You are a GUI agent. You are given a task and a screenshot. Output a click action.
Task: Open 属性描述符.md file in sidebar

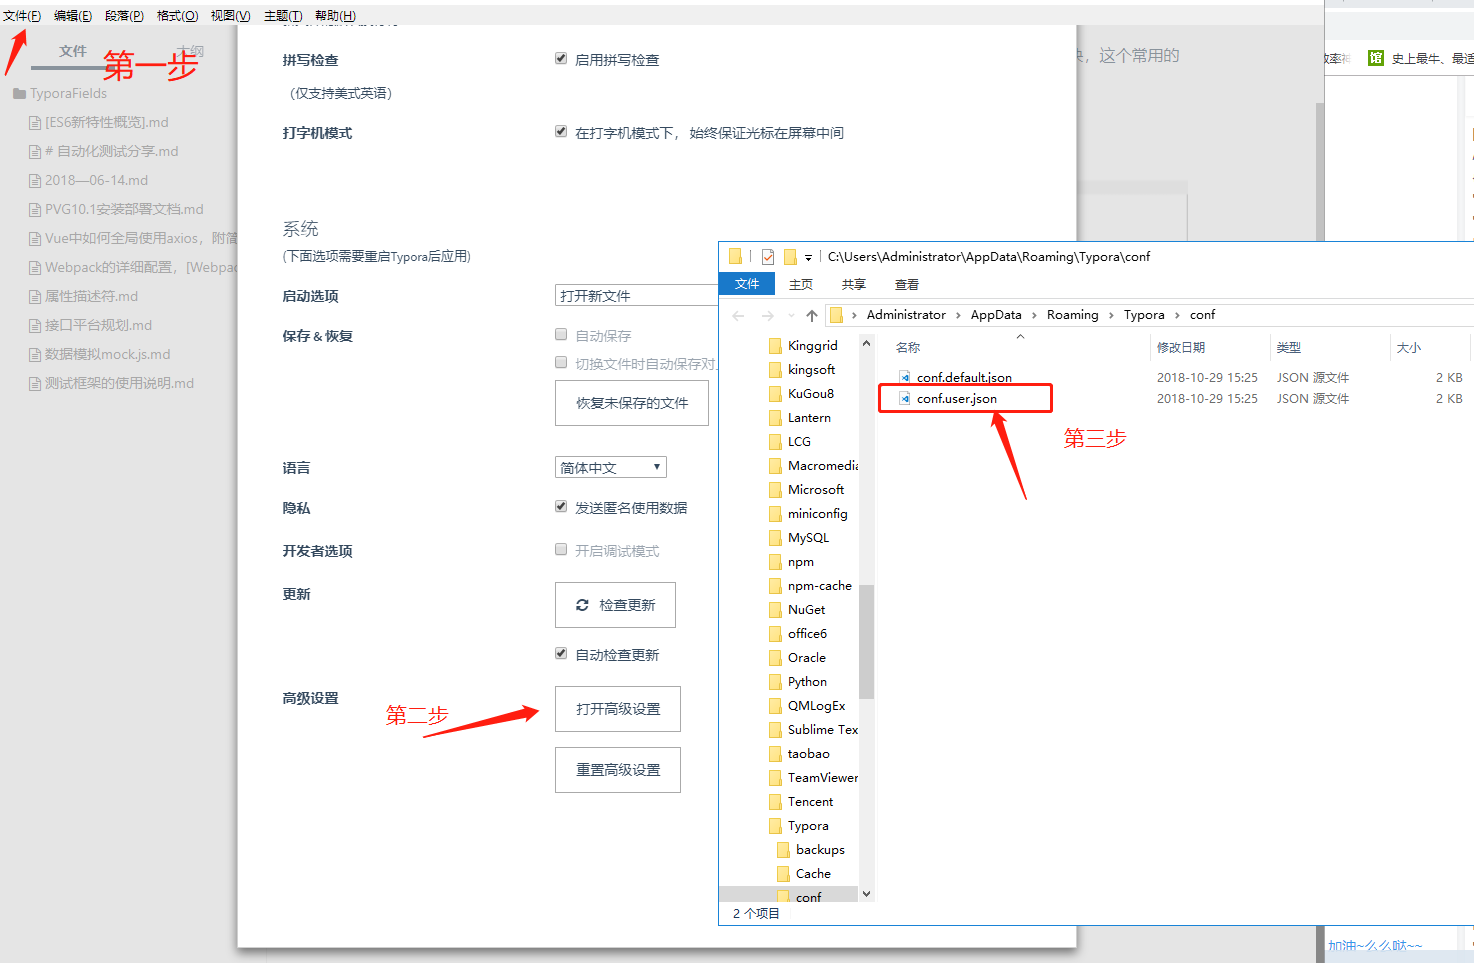91,296
